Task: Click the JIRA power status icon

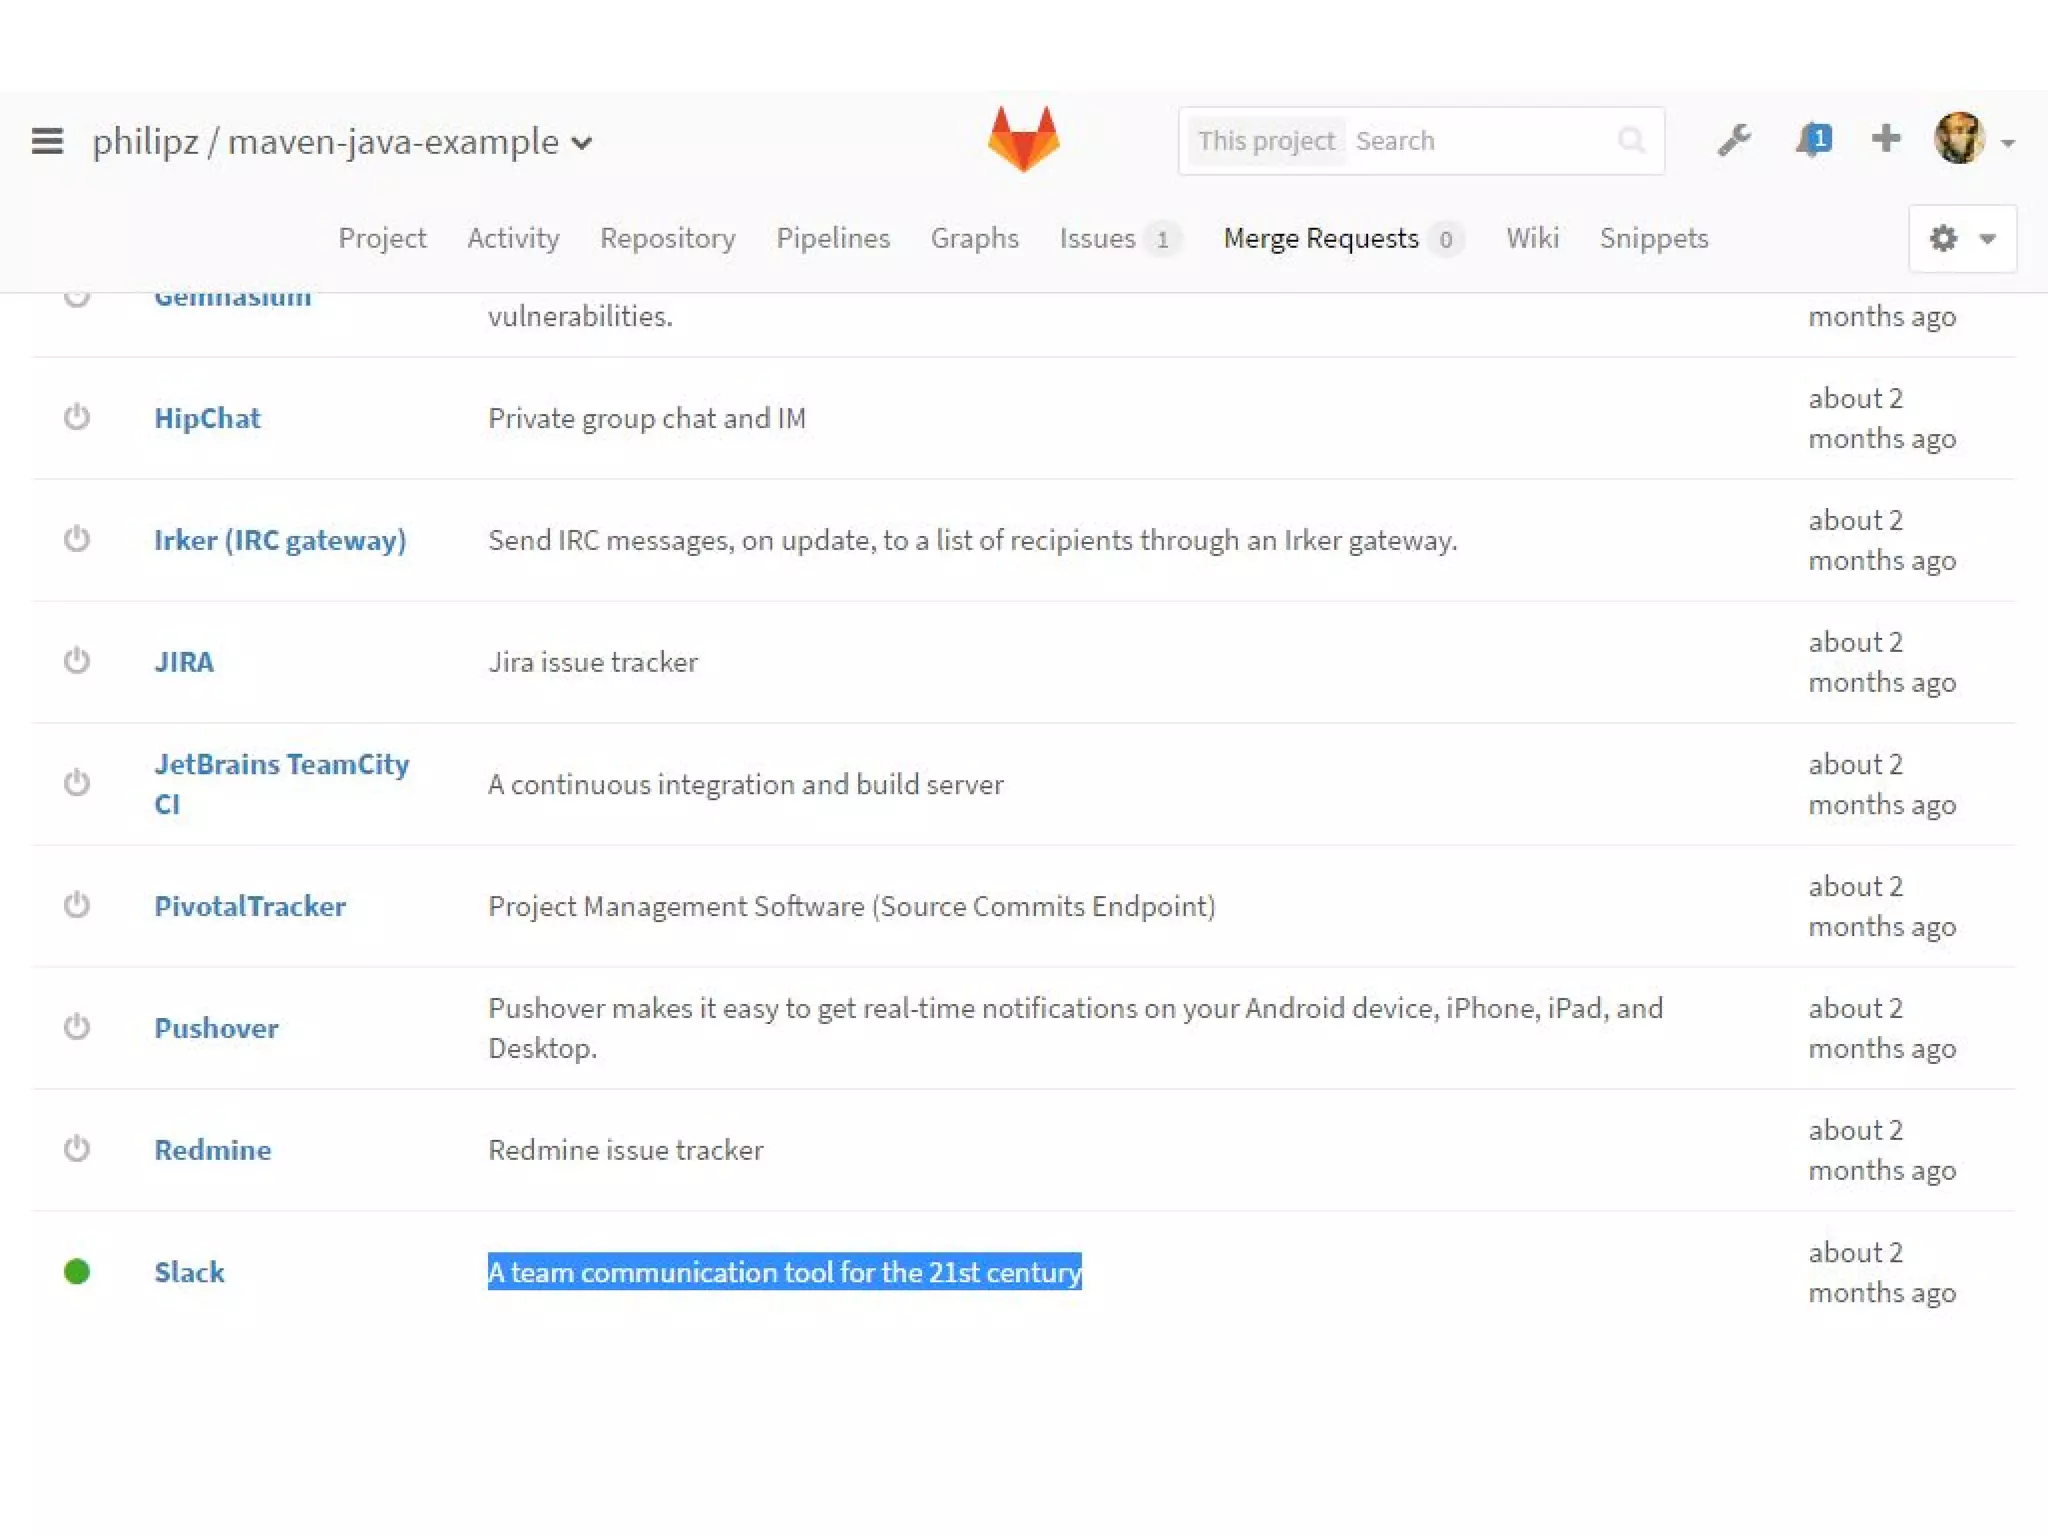Action: (x=77, y=661)
